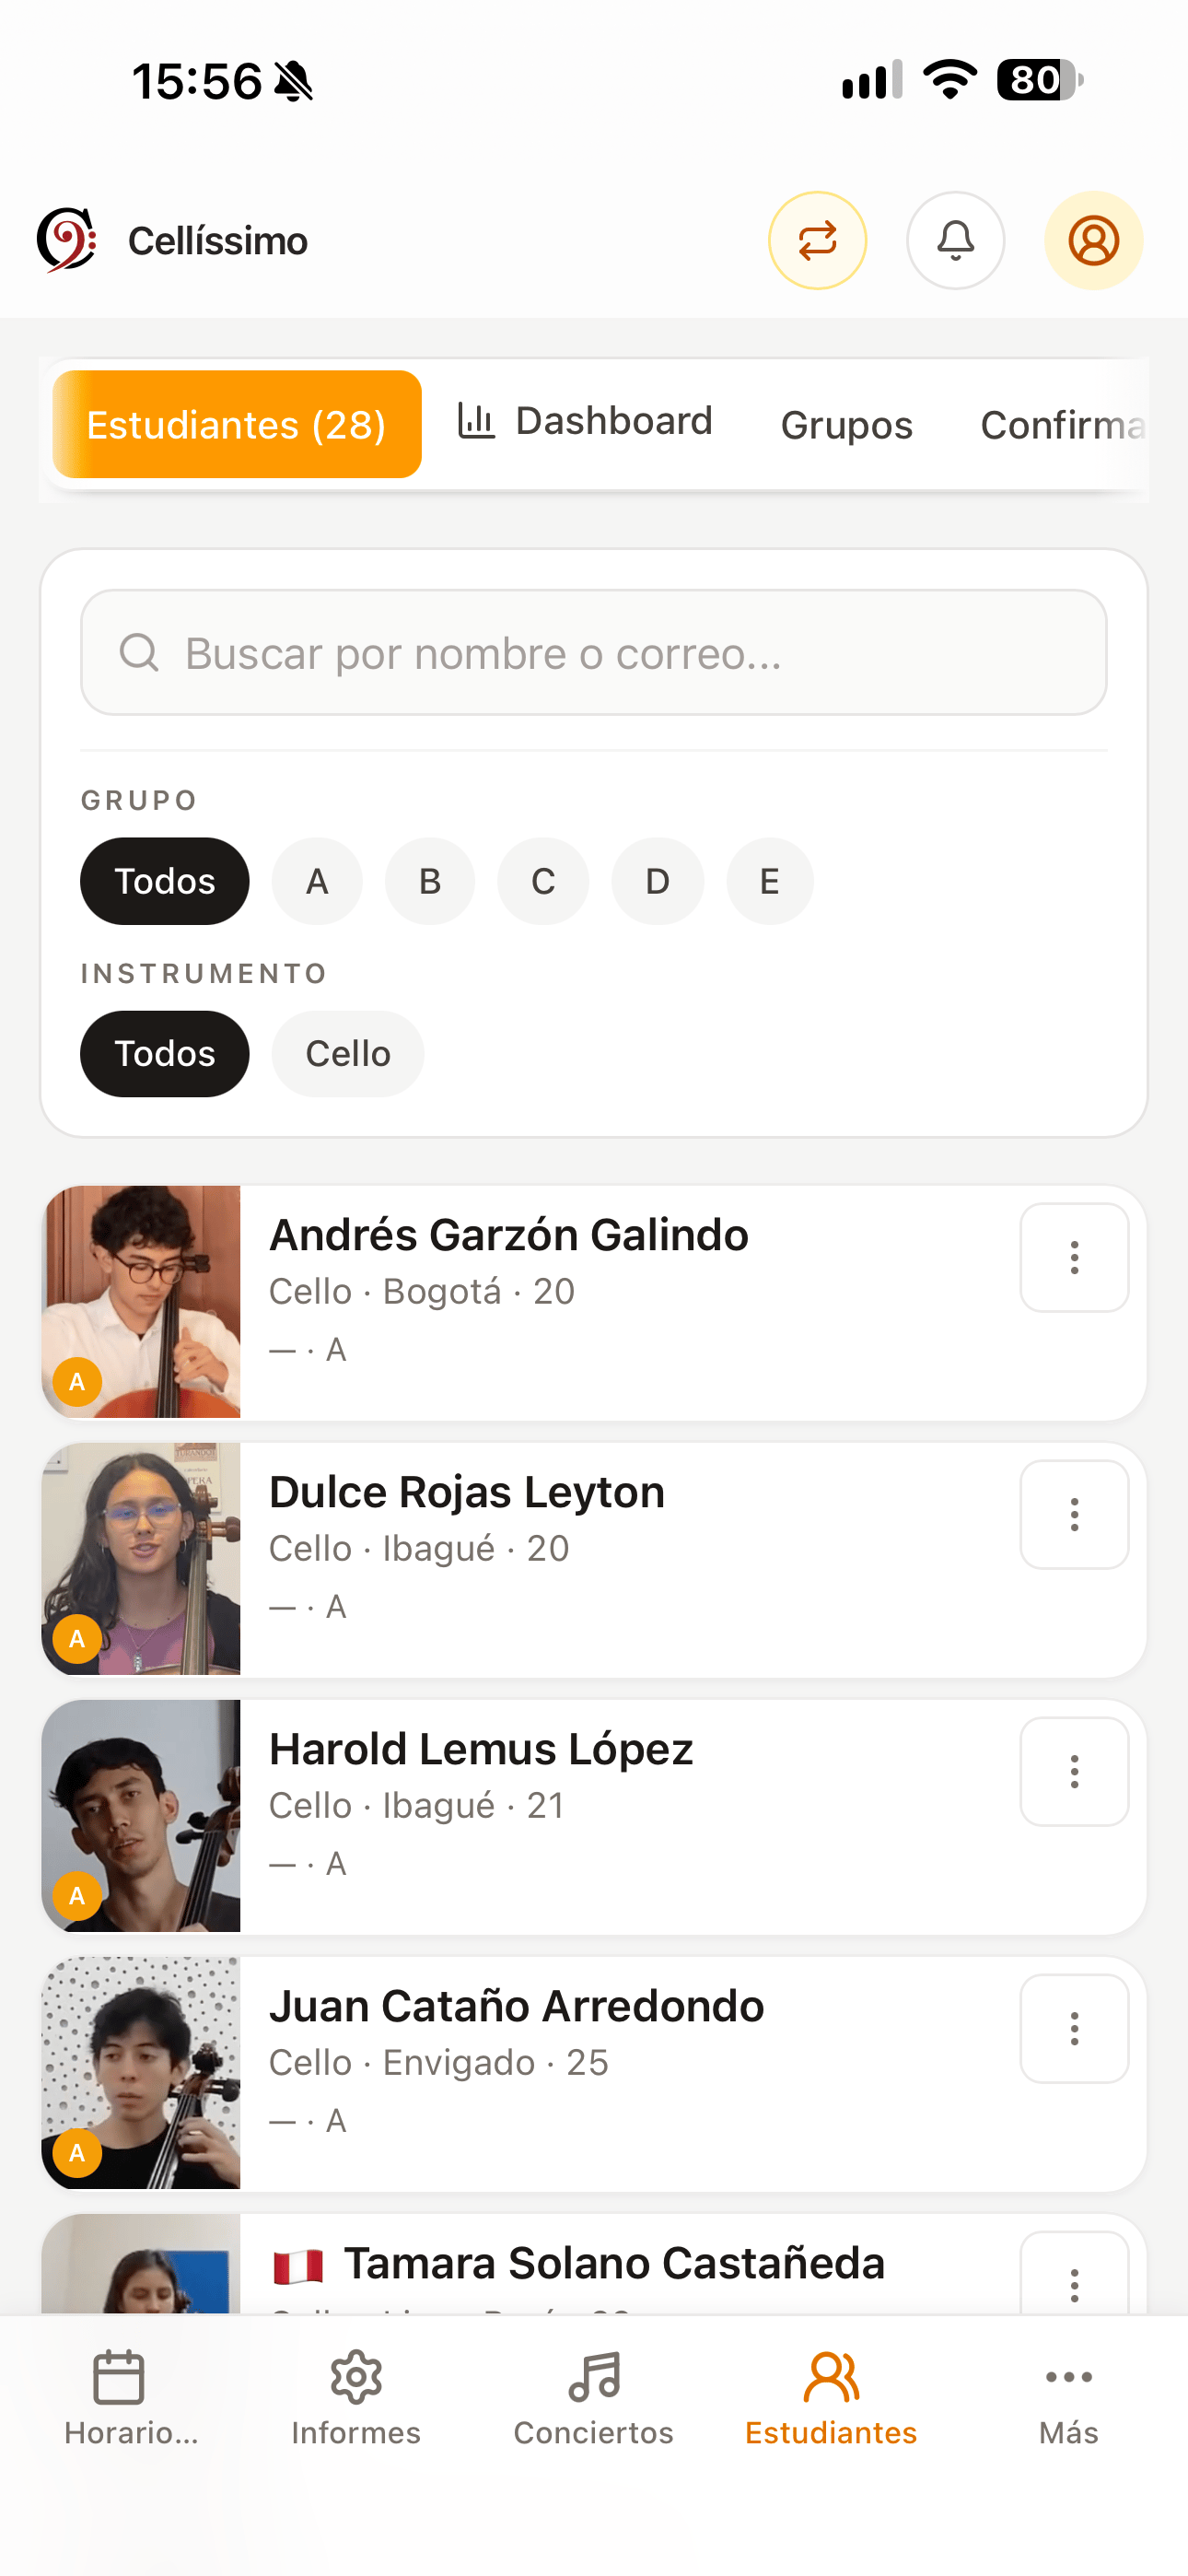The width and height of the screenshot is (1188, 2576).
Task: Tap the orange swap arrows icon
Action: click(817, 241)
